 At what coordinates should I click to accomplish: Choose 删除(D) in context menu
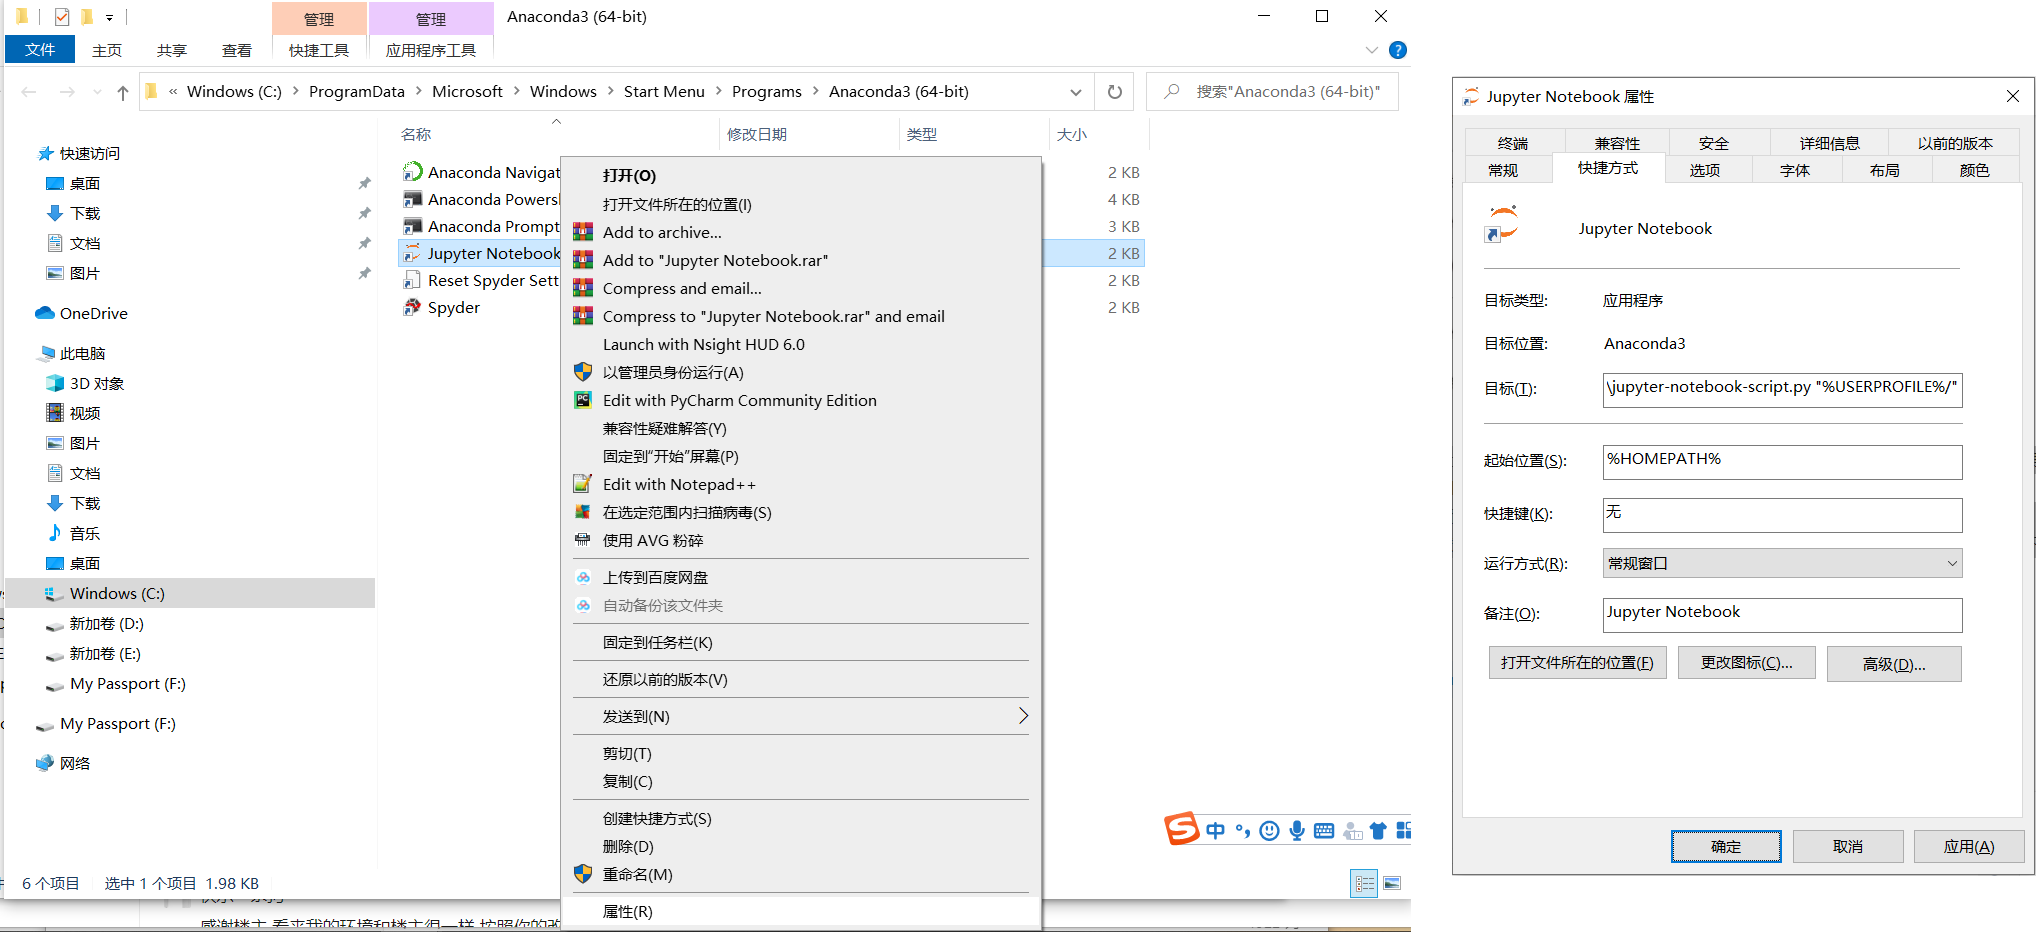click(801, 846)
